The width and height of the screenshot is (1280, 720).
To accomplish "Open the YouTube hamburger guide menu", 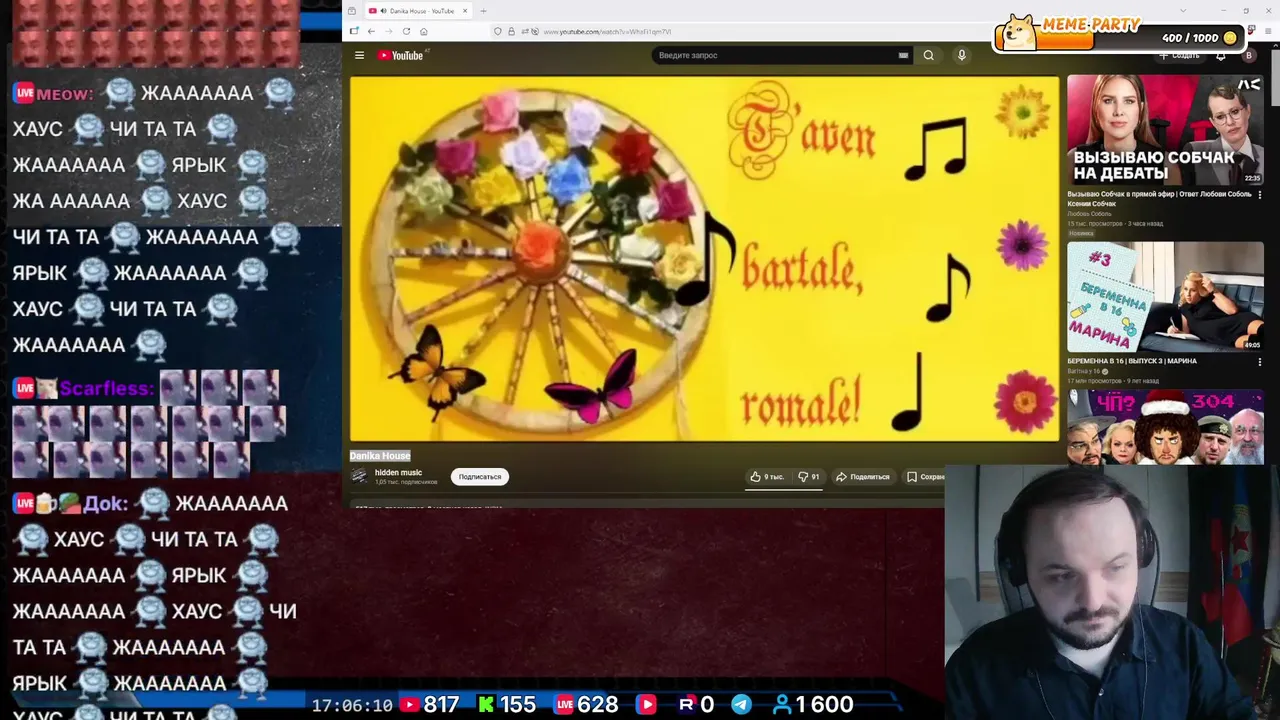I will [x=359, y=55].
